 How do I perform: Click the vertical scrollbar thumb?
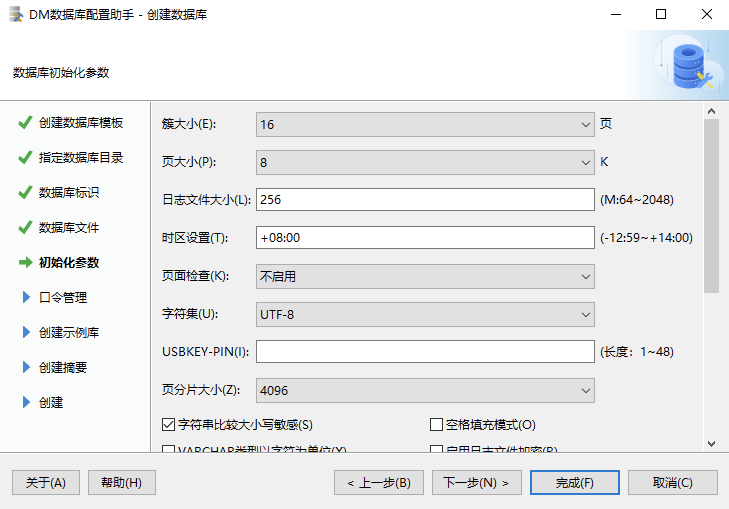(711, 206)
